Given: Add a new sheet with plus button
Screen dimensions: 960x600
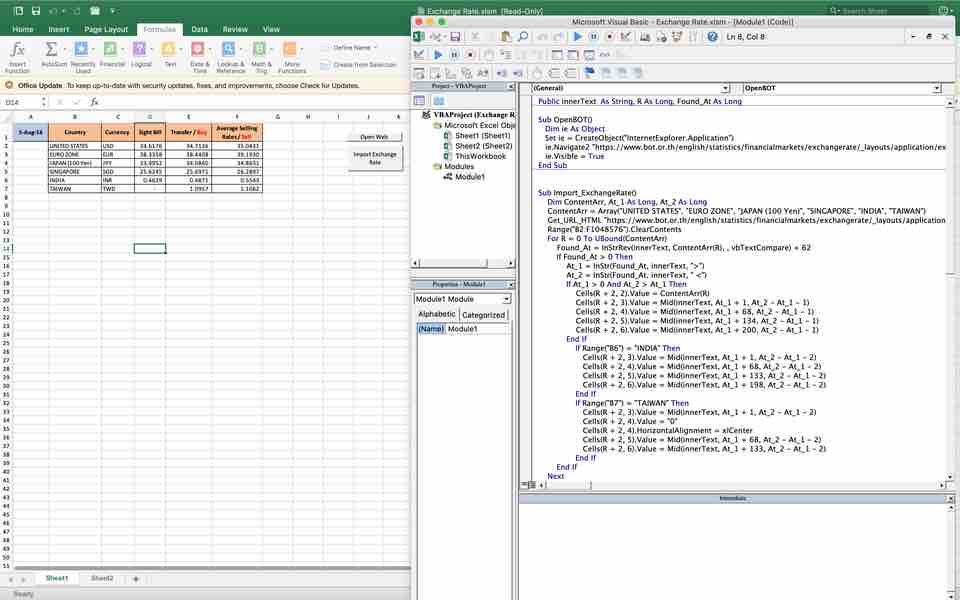Looking at the screenshot, I should [x=136, y=579].
